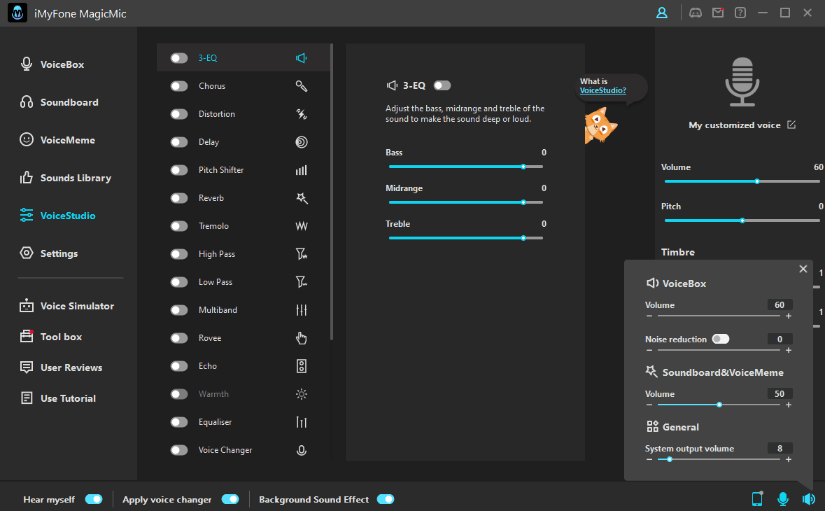Click the High Pass filter icon
Screen dimensions: 825x511
301,254
